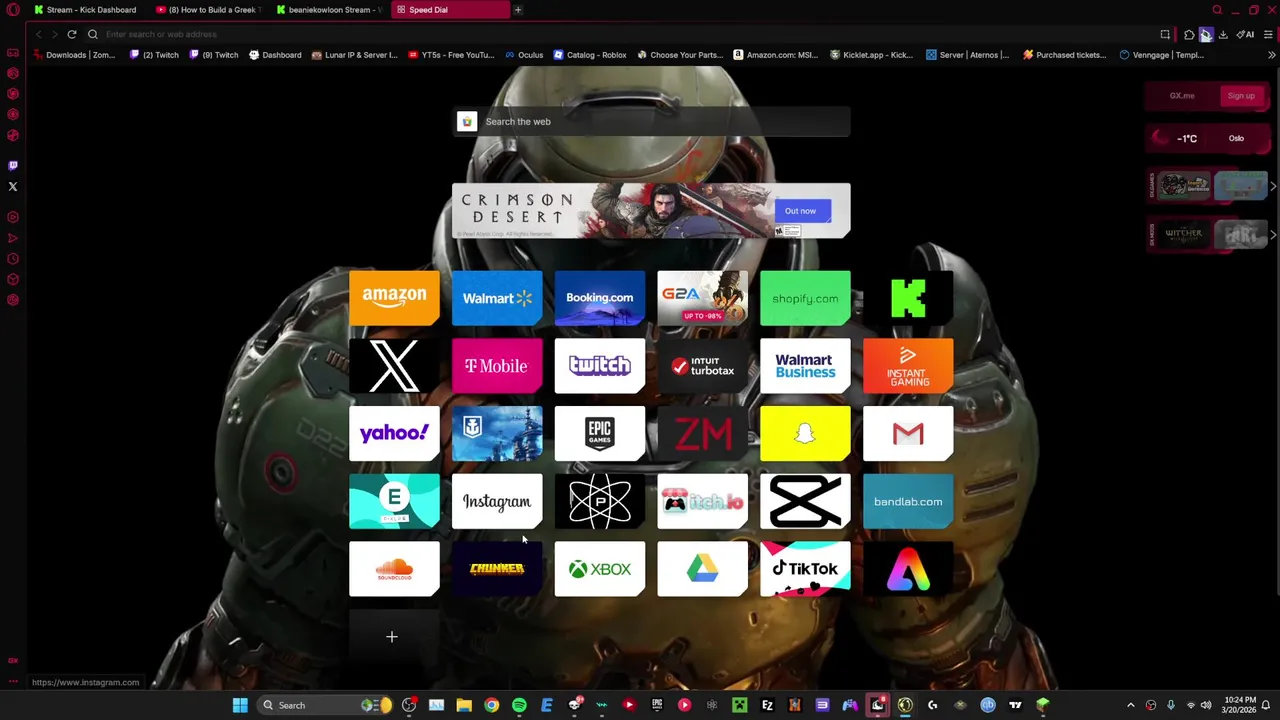Open the Windows Start menu
This screenshot has width=1280, height=720.
click(240, 705)
